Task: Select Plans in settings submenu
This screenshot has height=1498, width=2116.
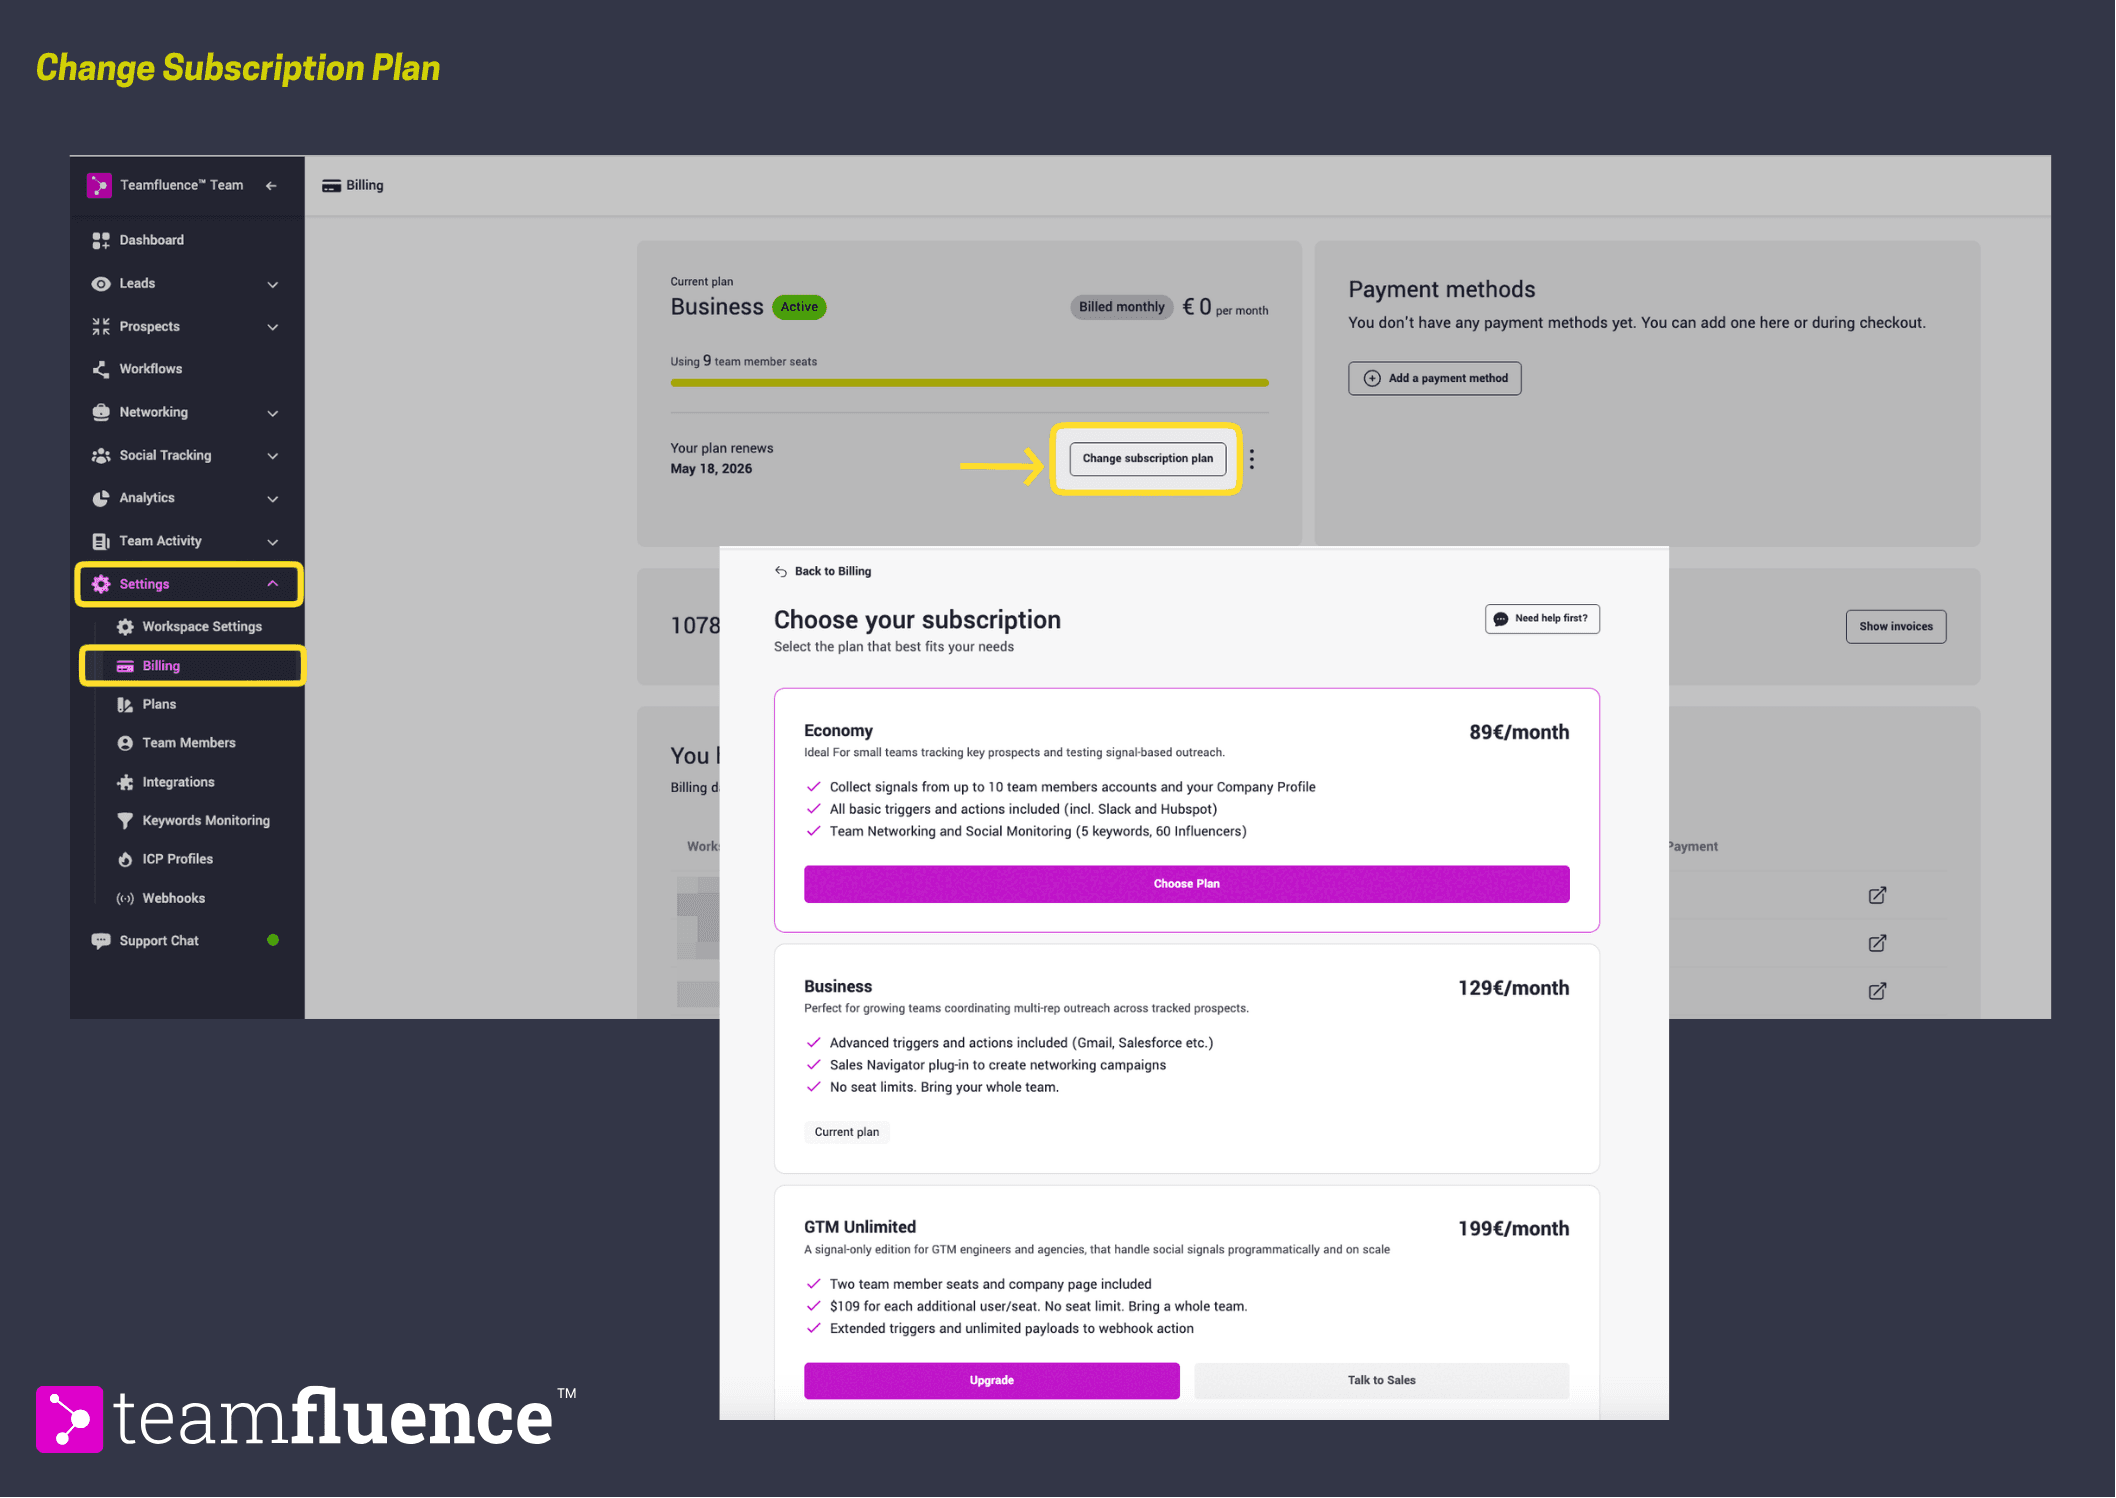Action: (159, 704)
